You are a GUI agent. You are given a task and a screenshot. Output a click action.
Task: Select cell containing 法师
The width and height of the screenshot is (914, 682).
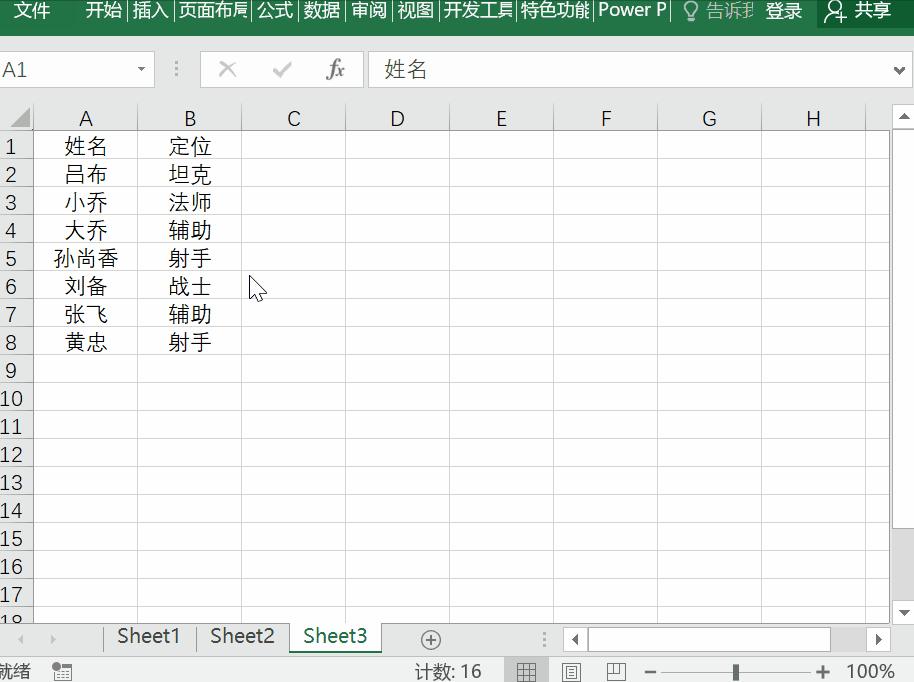(189, 202)
